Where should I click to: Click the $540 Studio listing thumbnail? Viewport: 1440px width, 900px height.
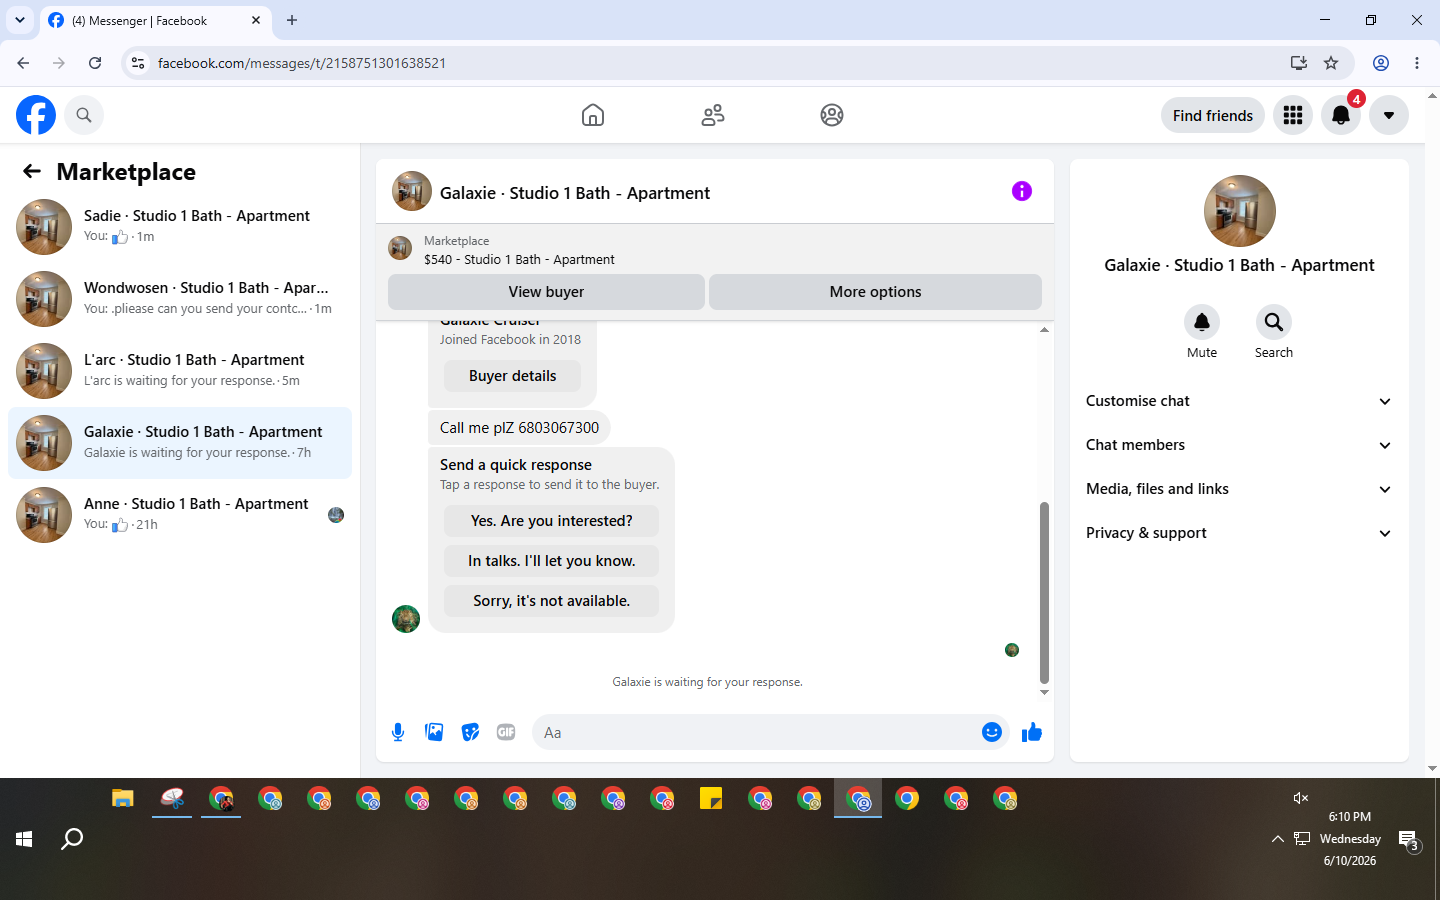400,248
